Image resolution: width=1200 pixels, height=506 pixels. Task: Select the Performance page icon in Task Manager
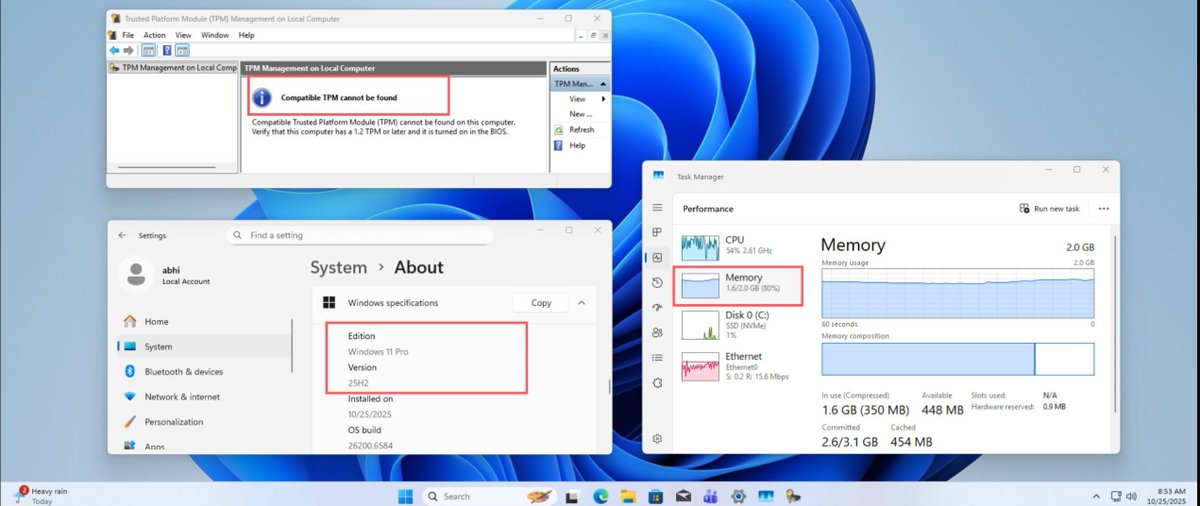click(x=657, y=258)
